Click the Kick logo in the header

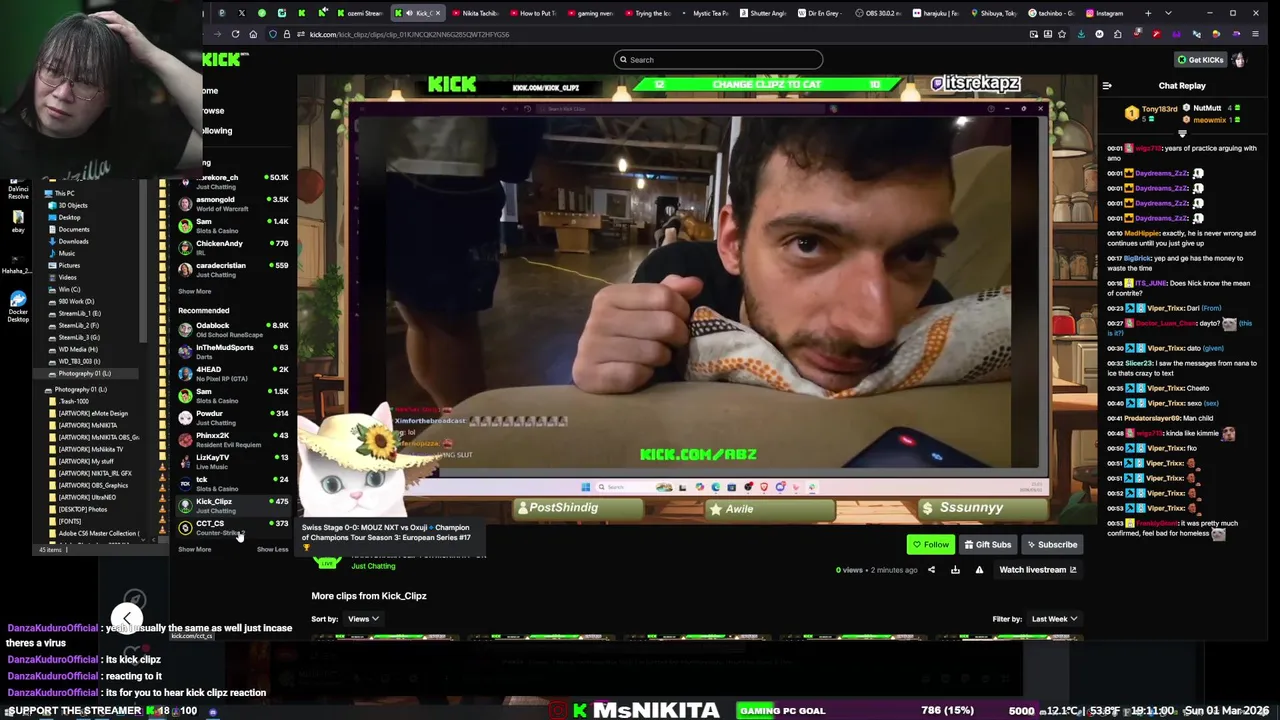pyautogui.click(x=222, y=60)
